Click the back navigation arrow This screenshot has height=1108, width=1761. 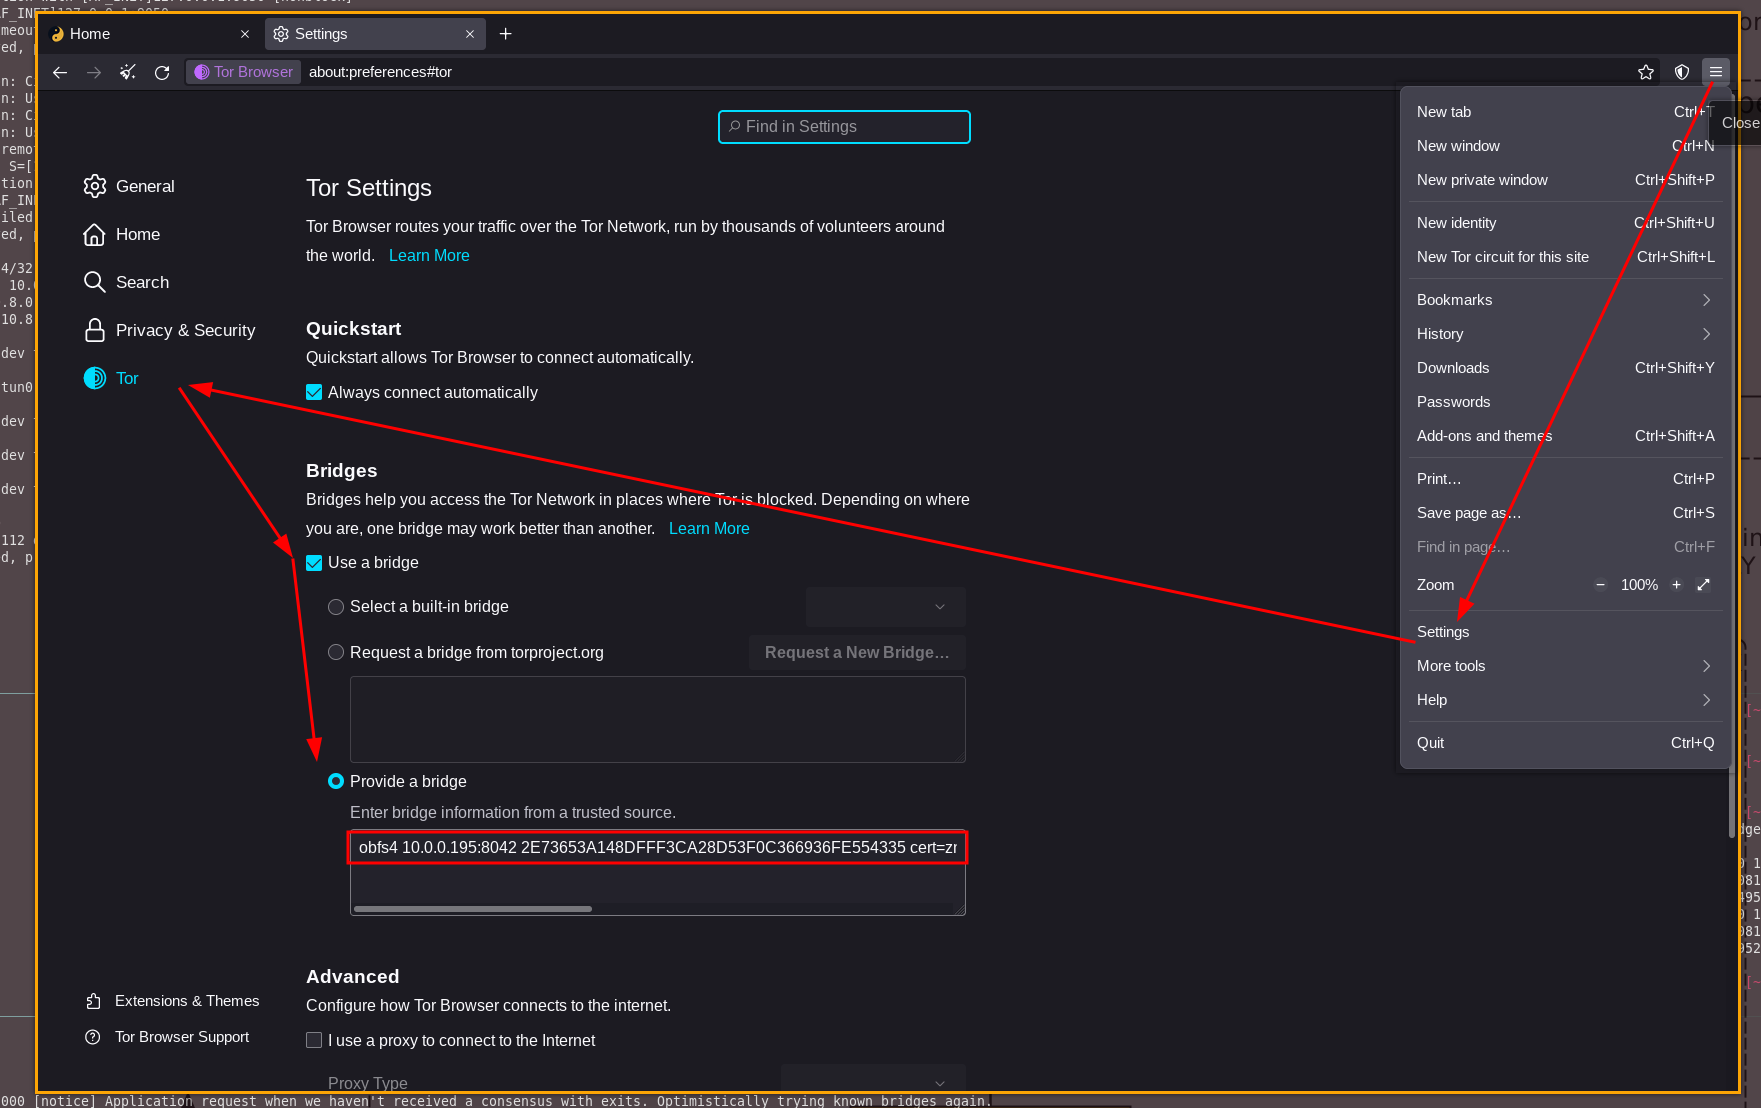point(60,72)
